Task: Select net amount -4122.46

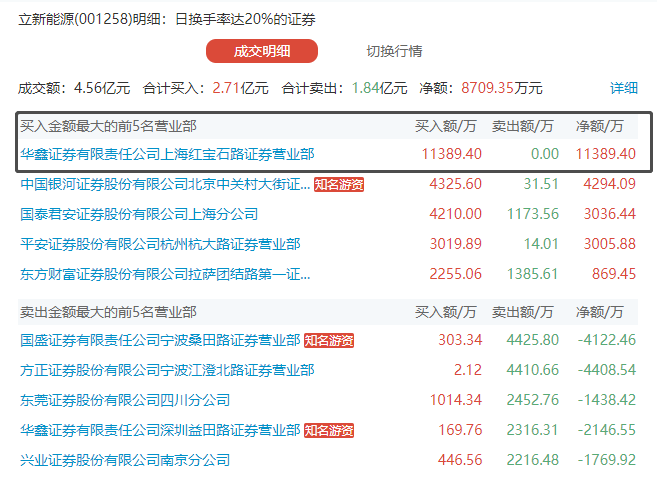Action: (x=607, y=340)
